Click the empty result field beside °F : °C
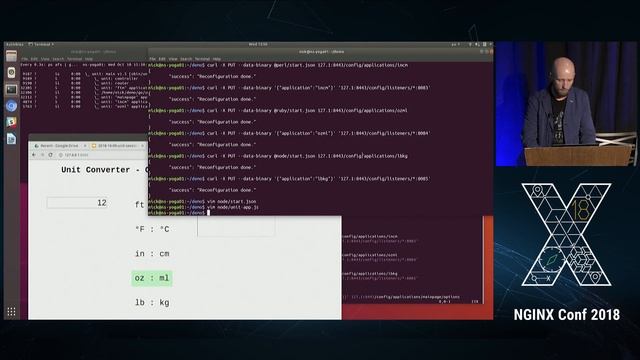The image size is (640, 360). pyautogui.click(x=236, y=227)
